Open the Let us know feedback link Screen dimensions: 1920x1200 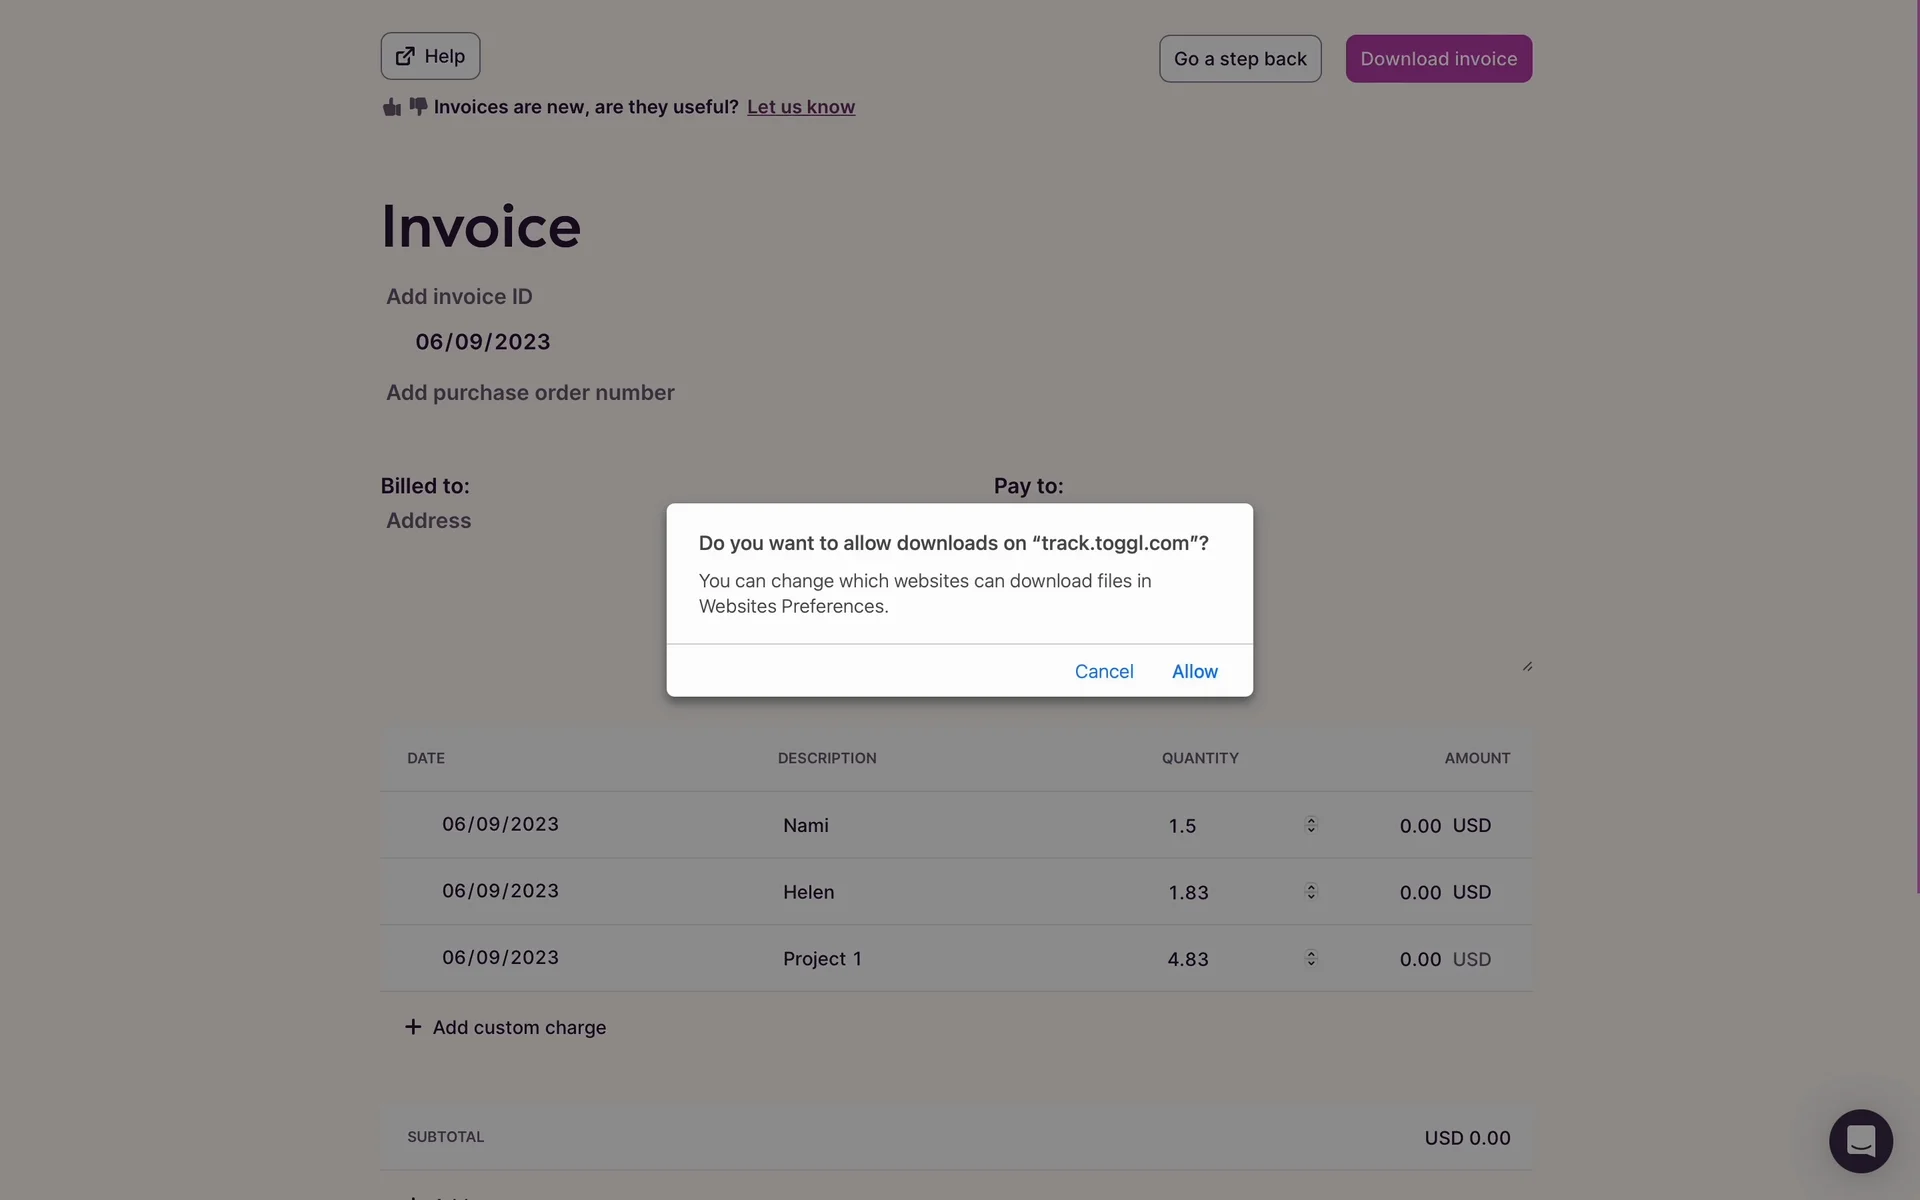(800, 107)
